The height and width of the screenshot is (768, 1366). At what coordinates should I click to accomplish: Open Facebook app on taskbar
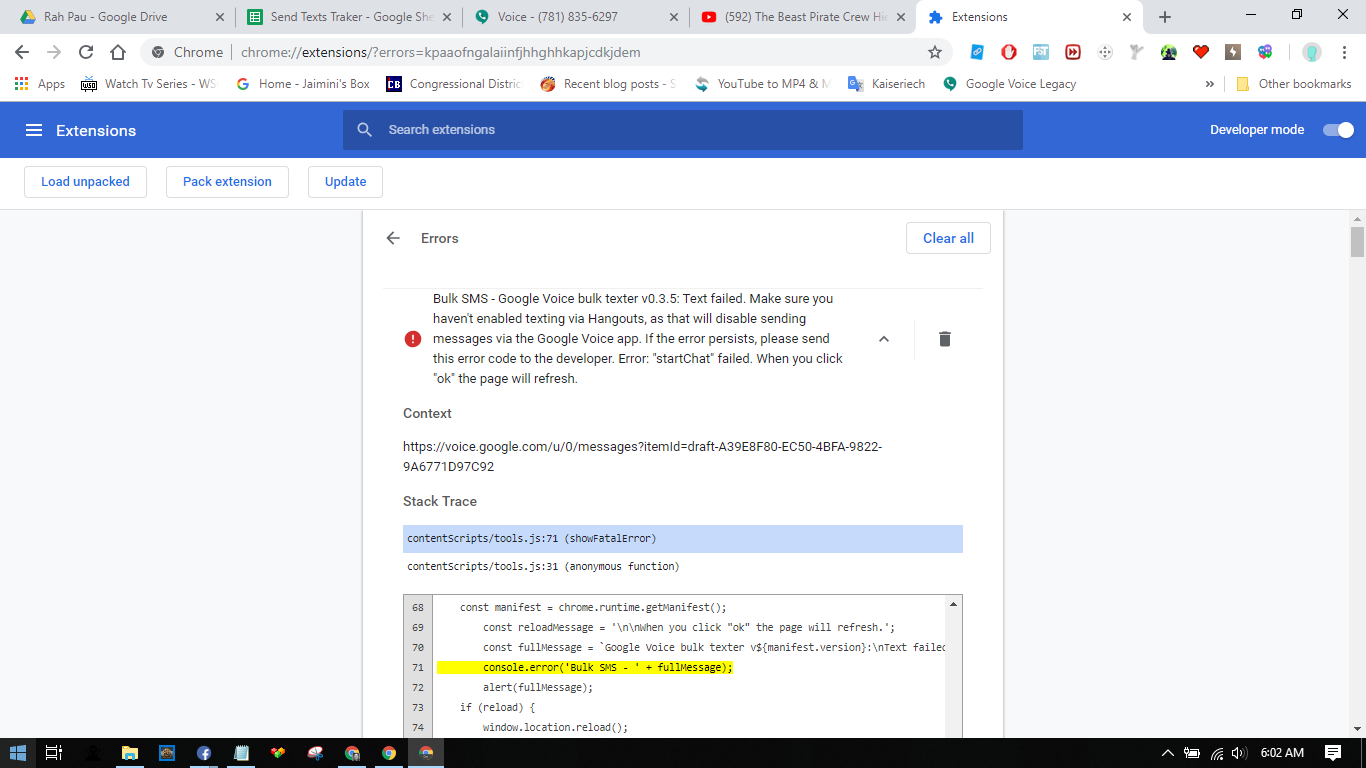point(203,753)
